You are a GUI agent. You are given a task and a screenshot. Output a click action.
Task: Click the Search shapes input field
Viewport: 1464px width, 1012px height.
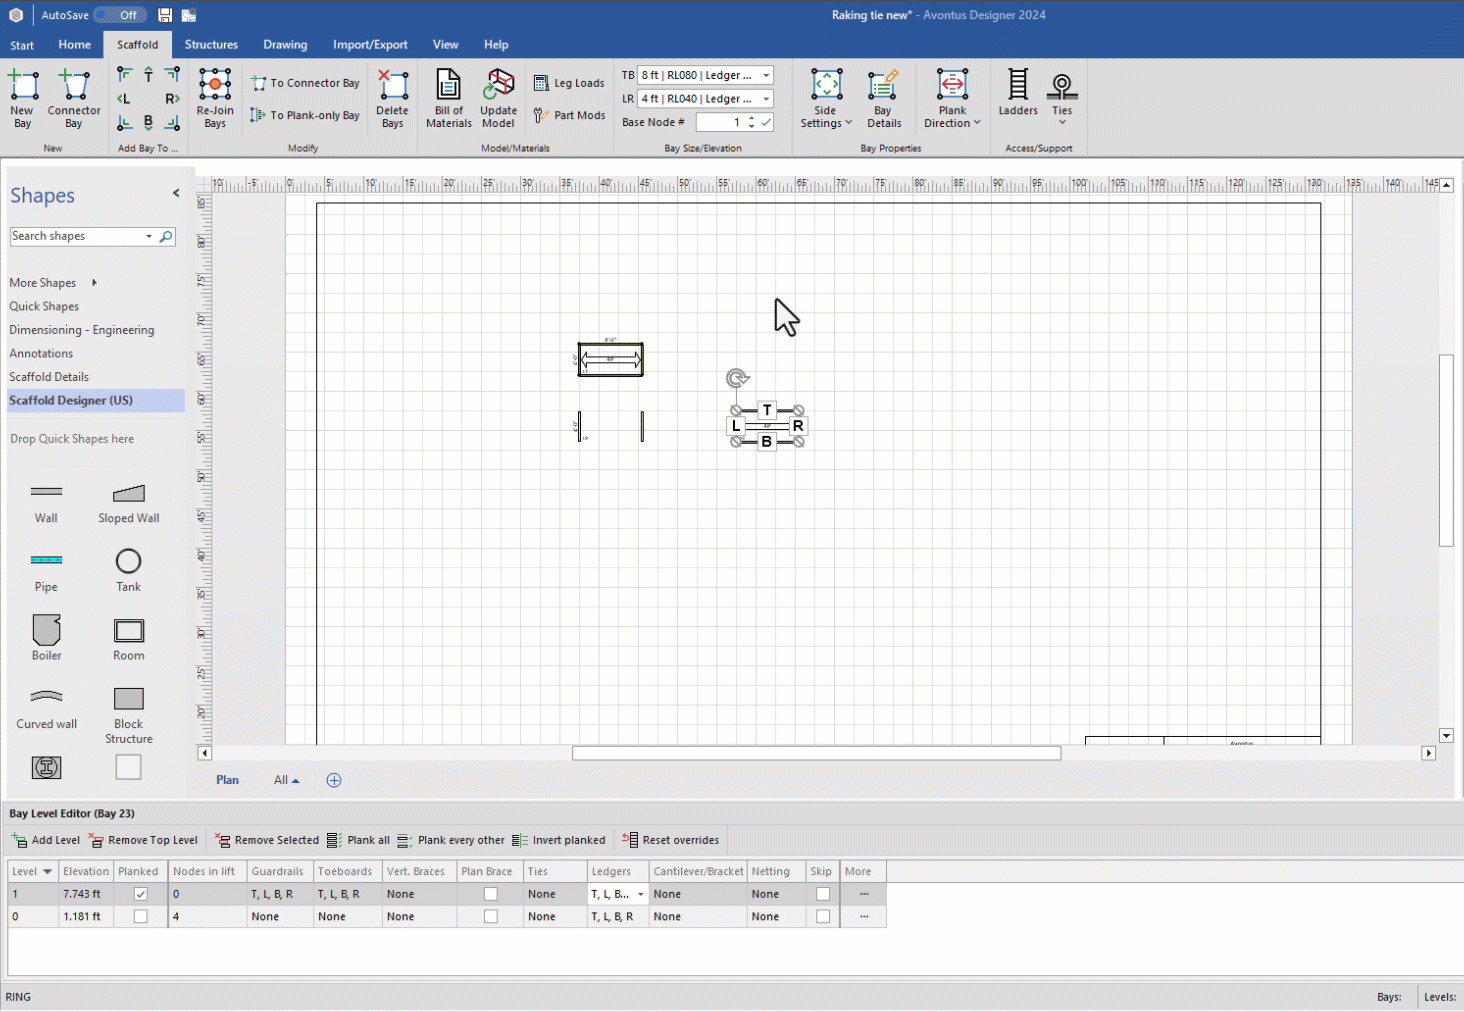tap(78, 236)
